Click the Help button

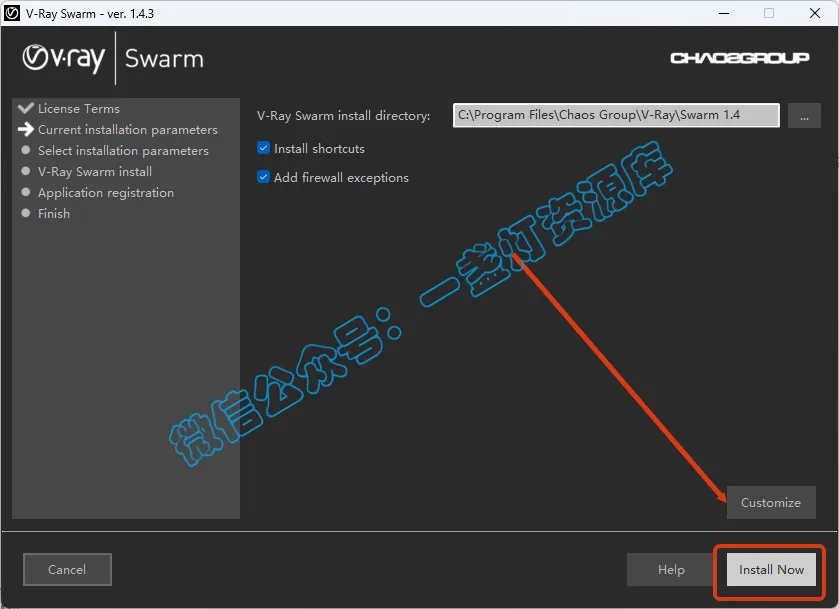click(671, 569)
